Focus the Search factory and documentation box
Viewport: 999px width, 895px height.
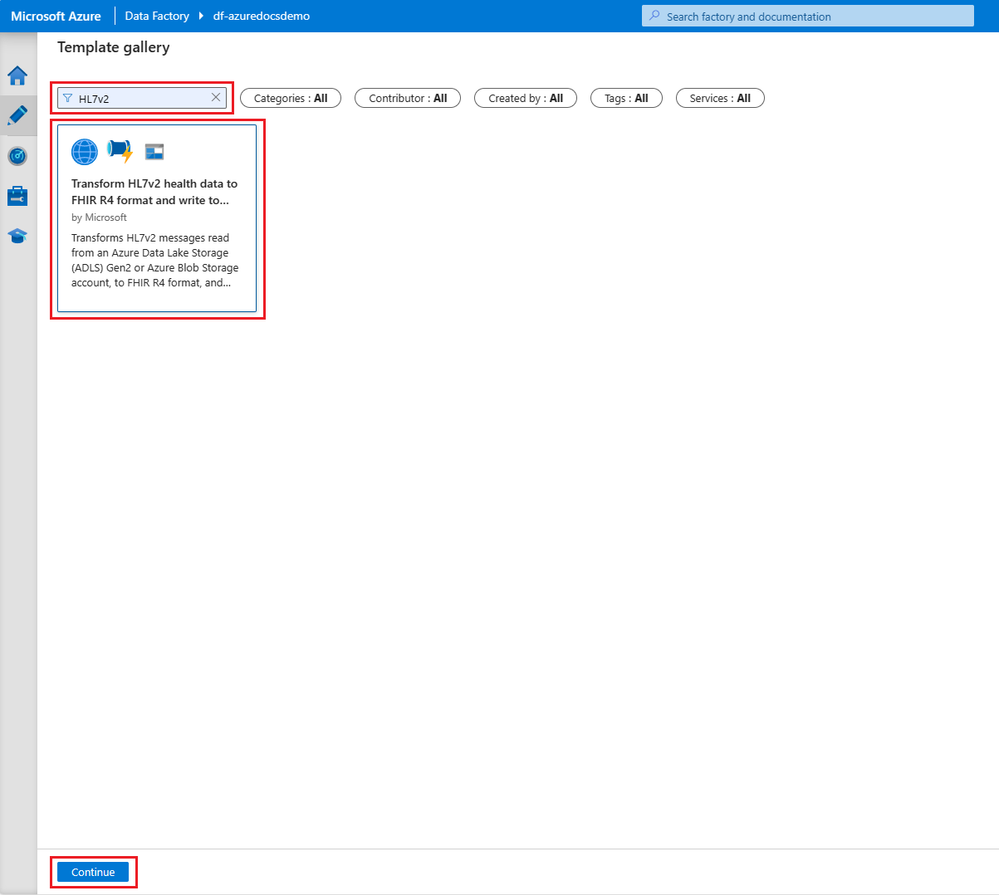[808, 16]
